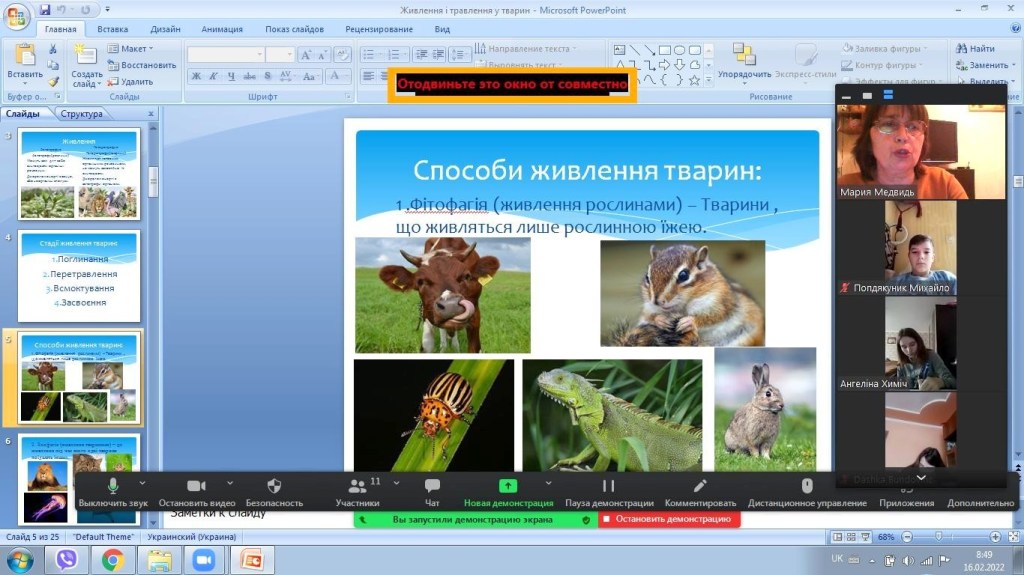Expand audio options arrow beside microphone

(x=142, y=482)
